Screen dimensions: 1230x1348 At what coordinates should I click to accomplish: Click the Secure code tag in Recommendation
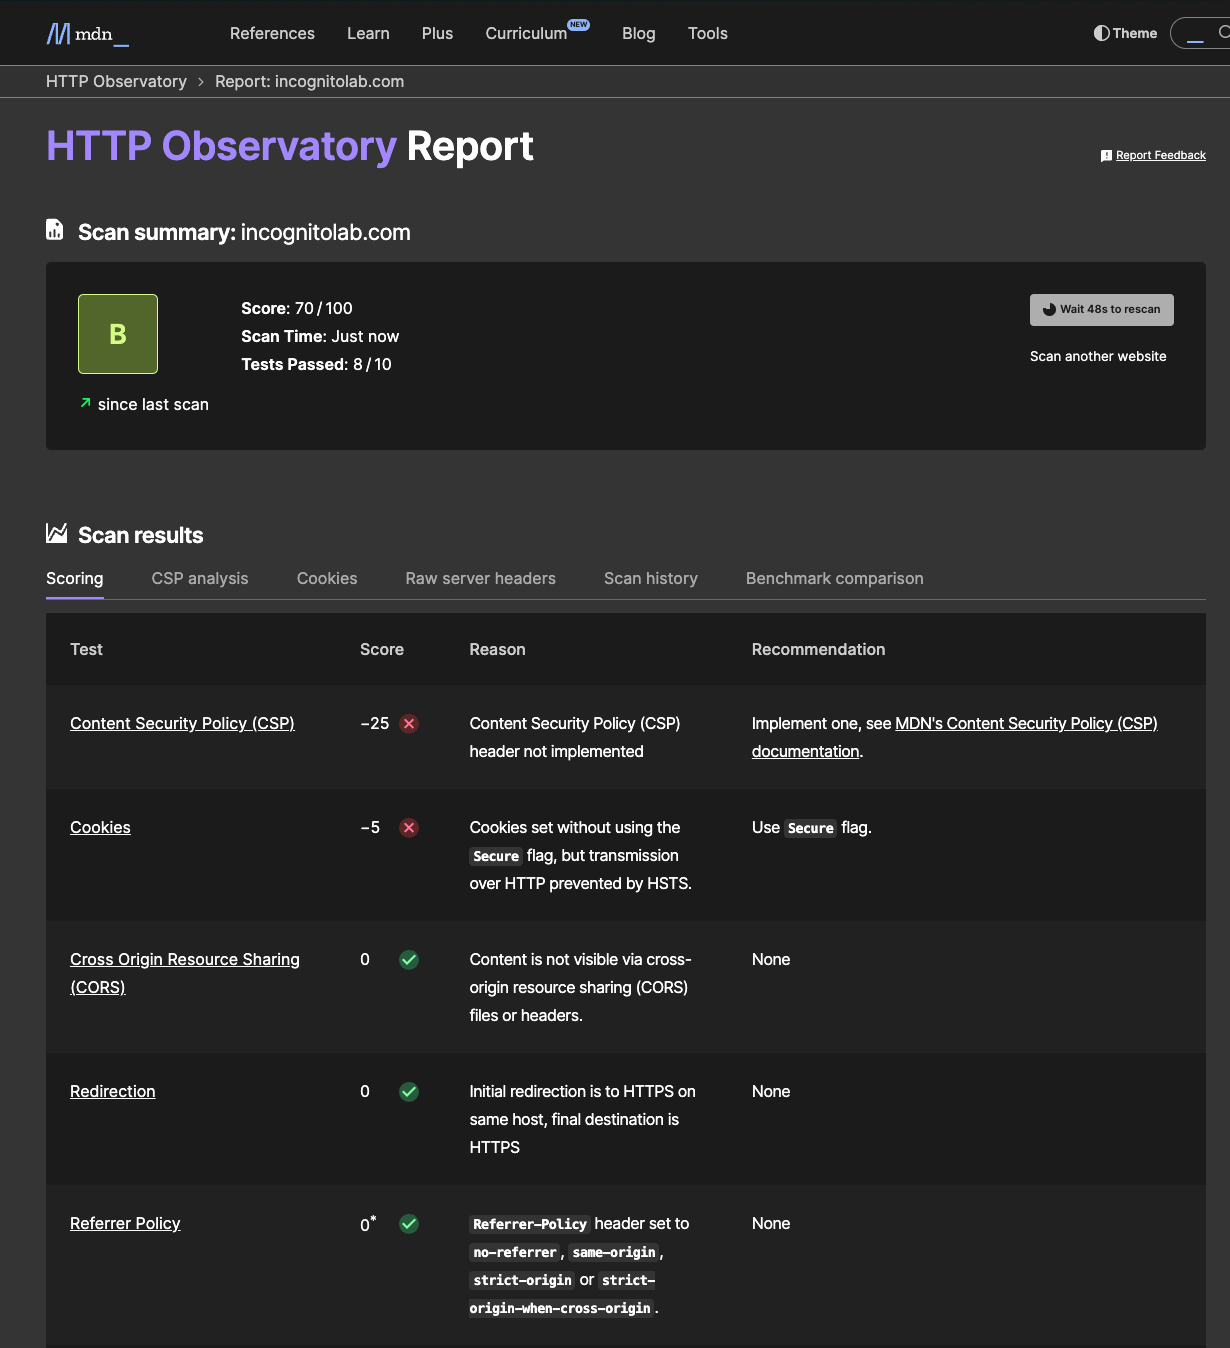810,828
